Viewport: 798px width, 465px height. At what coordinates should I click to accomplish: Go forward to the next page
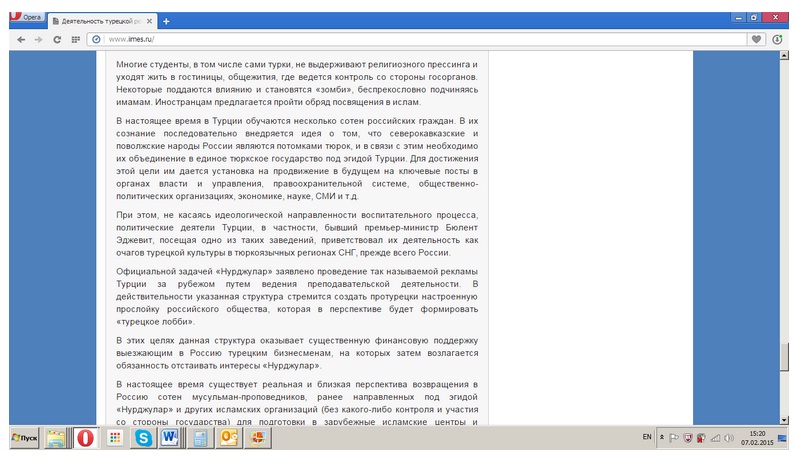tap(39, 39)
